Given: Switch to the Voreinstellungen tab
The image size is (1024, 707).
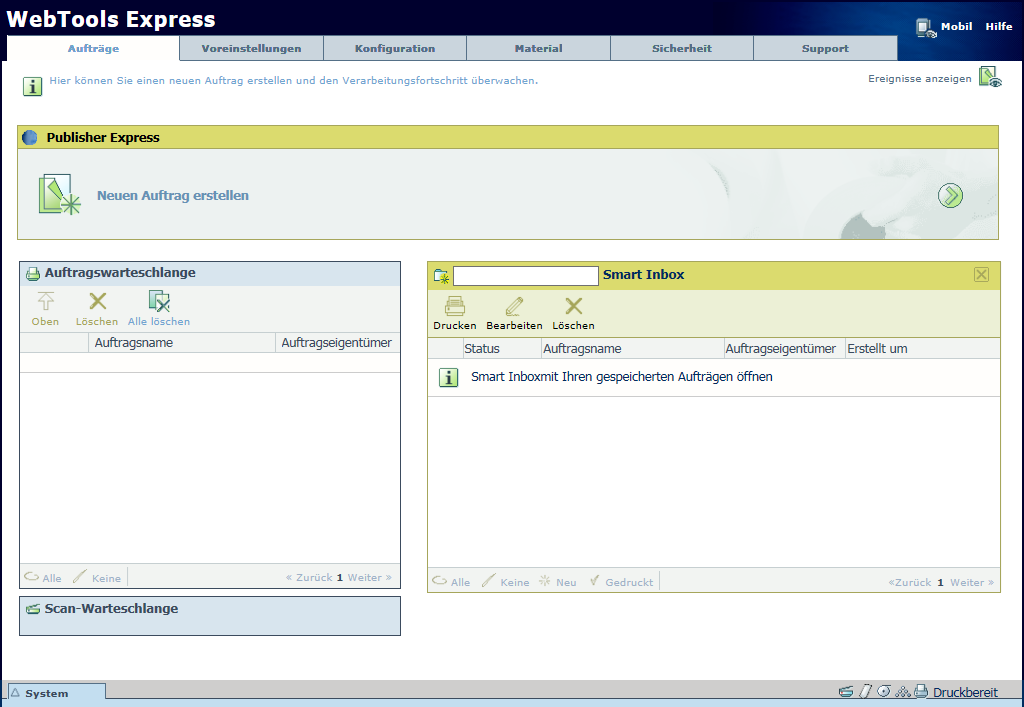Looking at the screenshot, I should (x=251, y=48).
